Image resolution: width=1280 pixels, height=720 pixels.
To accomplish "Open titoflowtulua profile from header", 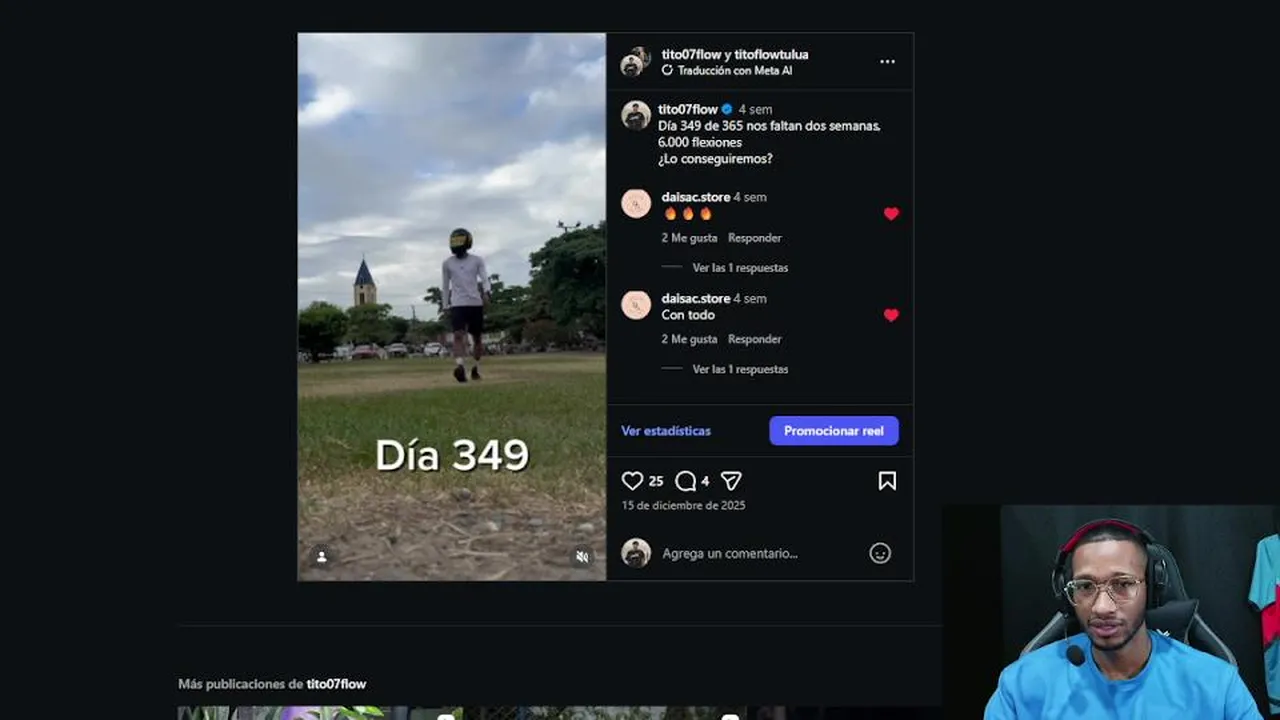I will tap(771, 54).
